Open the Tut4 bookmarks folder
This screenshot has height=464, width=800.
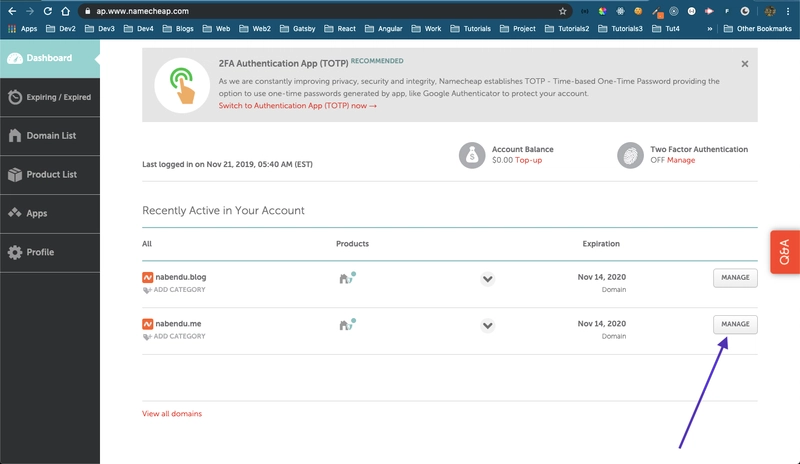pos(666,29)
